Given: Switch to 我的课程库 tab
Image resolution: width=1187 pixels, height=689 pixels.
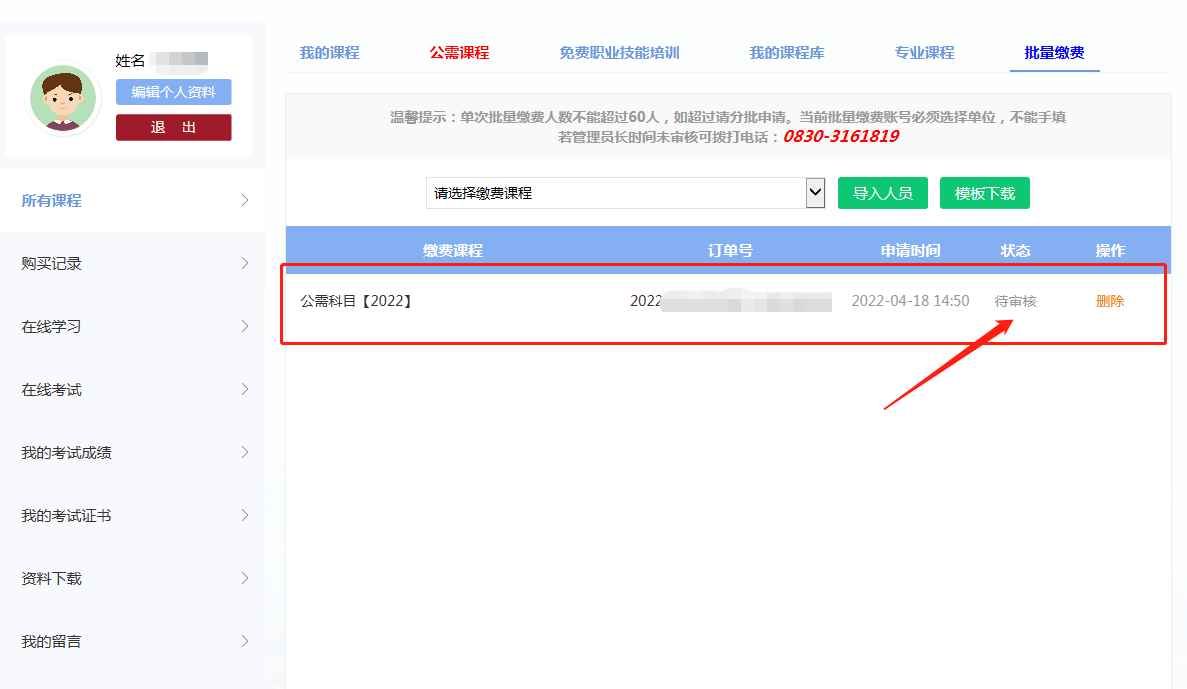Looking at the screenshot, I should (x=787, y=53).
